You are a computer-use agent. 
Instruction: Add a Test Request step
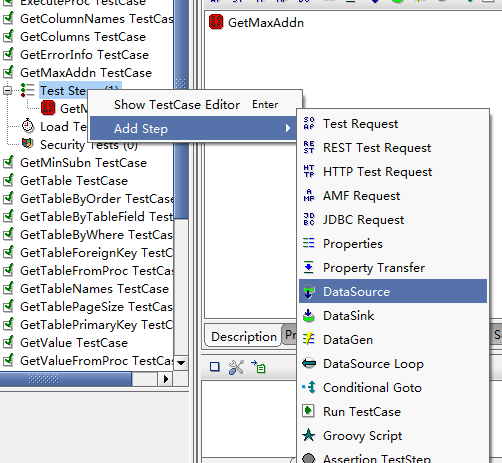(x=393, y=124)
